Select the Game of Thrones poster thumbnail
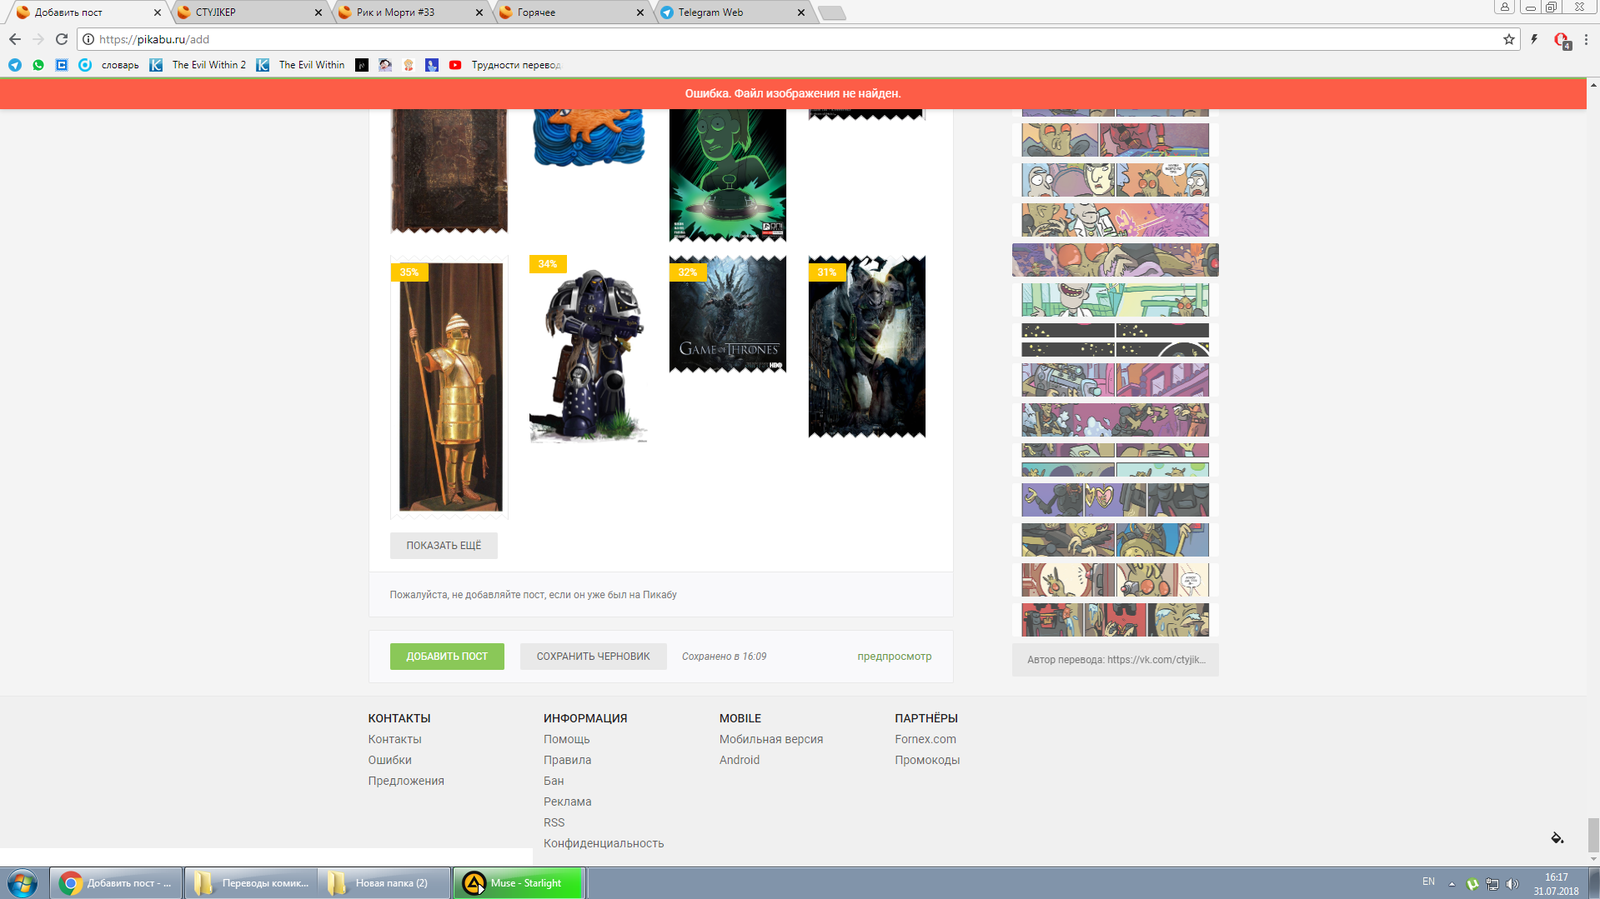 click(x=727, y=315)
